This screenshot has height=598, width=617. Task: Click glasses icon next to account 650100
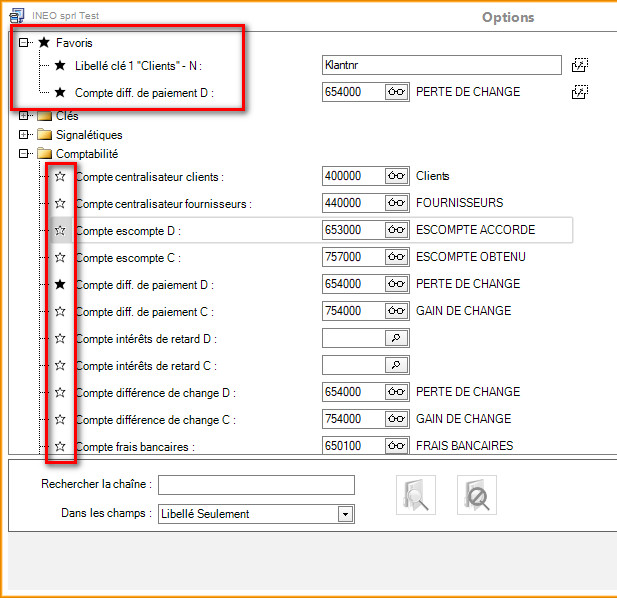coord(397,446)
